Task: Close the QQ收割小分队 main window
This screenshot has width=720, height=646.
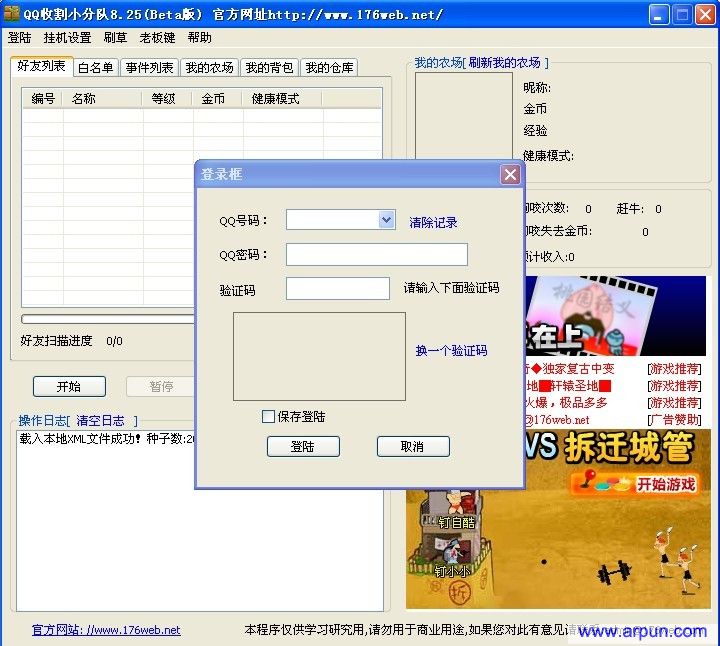Action: click(x=705, y=15)
